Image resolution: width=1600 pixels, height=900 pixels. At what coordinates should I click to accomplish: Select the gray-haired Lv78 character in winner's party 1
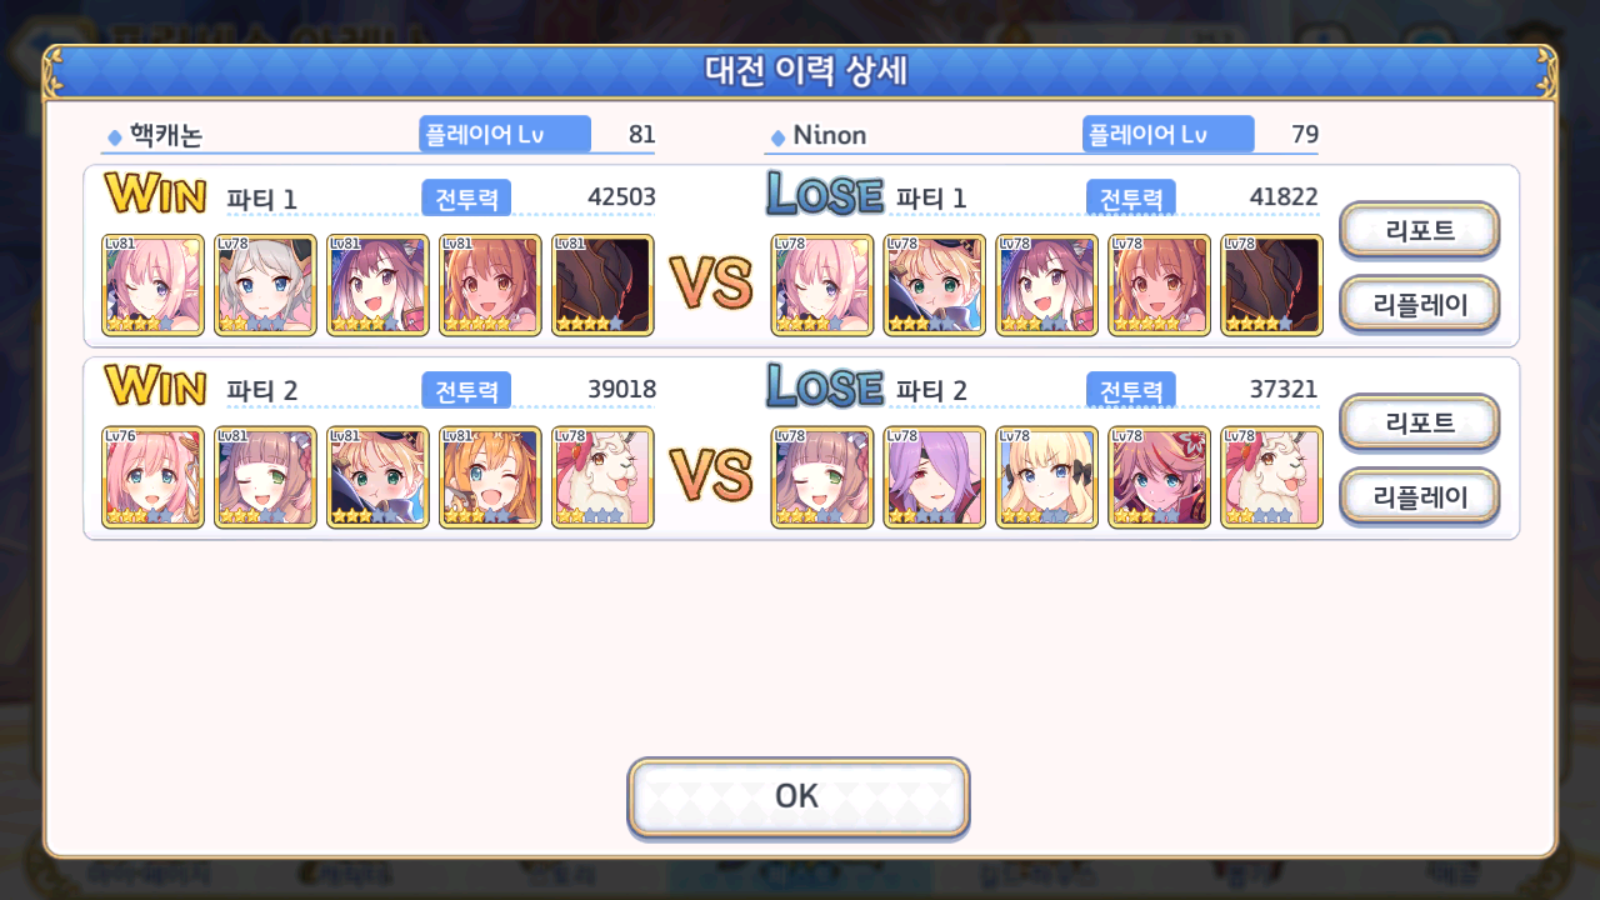click(x=265, y=285)
